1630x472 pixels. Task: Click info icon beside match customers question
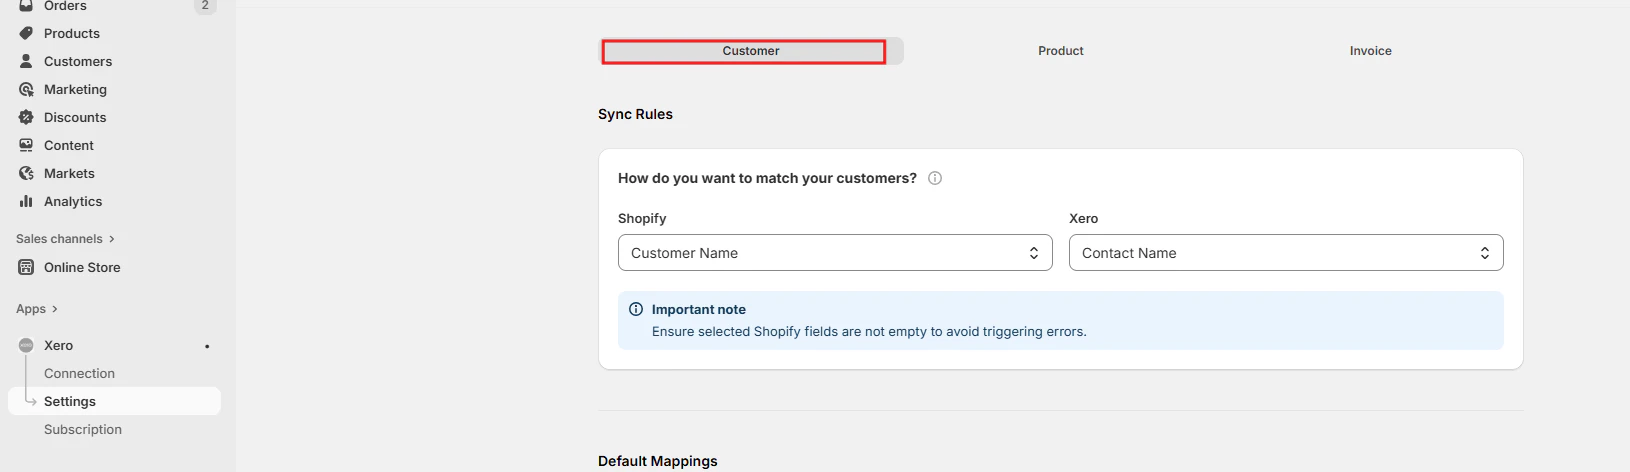coord(935,178)
